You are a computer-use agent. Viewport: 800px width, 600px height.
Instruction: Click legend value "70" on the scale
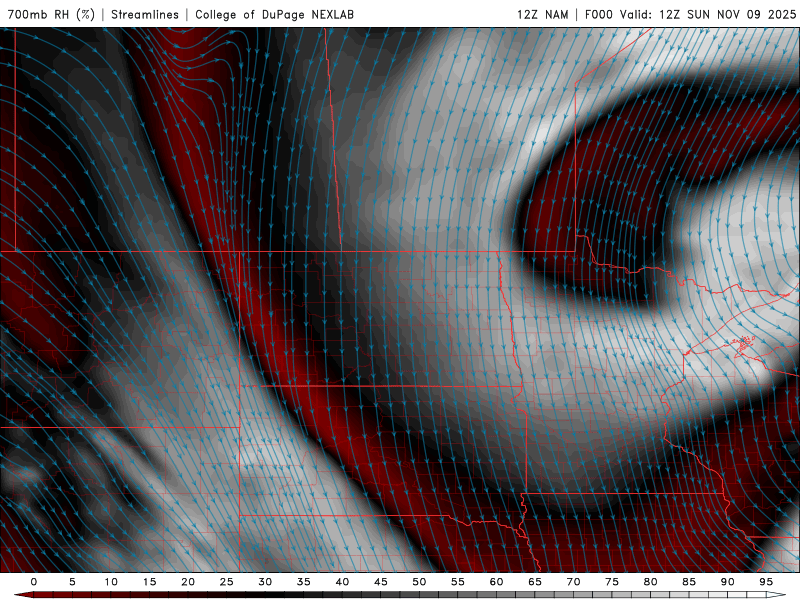(x=573, y=582)
